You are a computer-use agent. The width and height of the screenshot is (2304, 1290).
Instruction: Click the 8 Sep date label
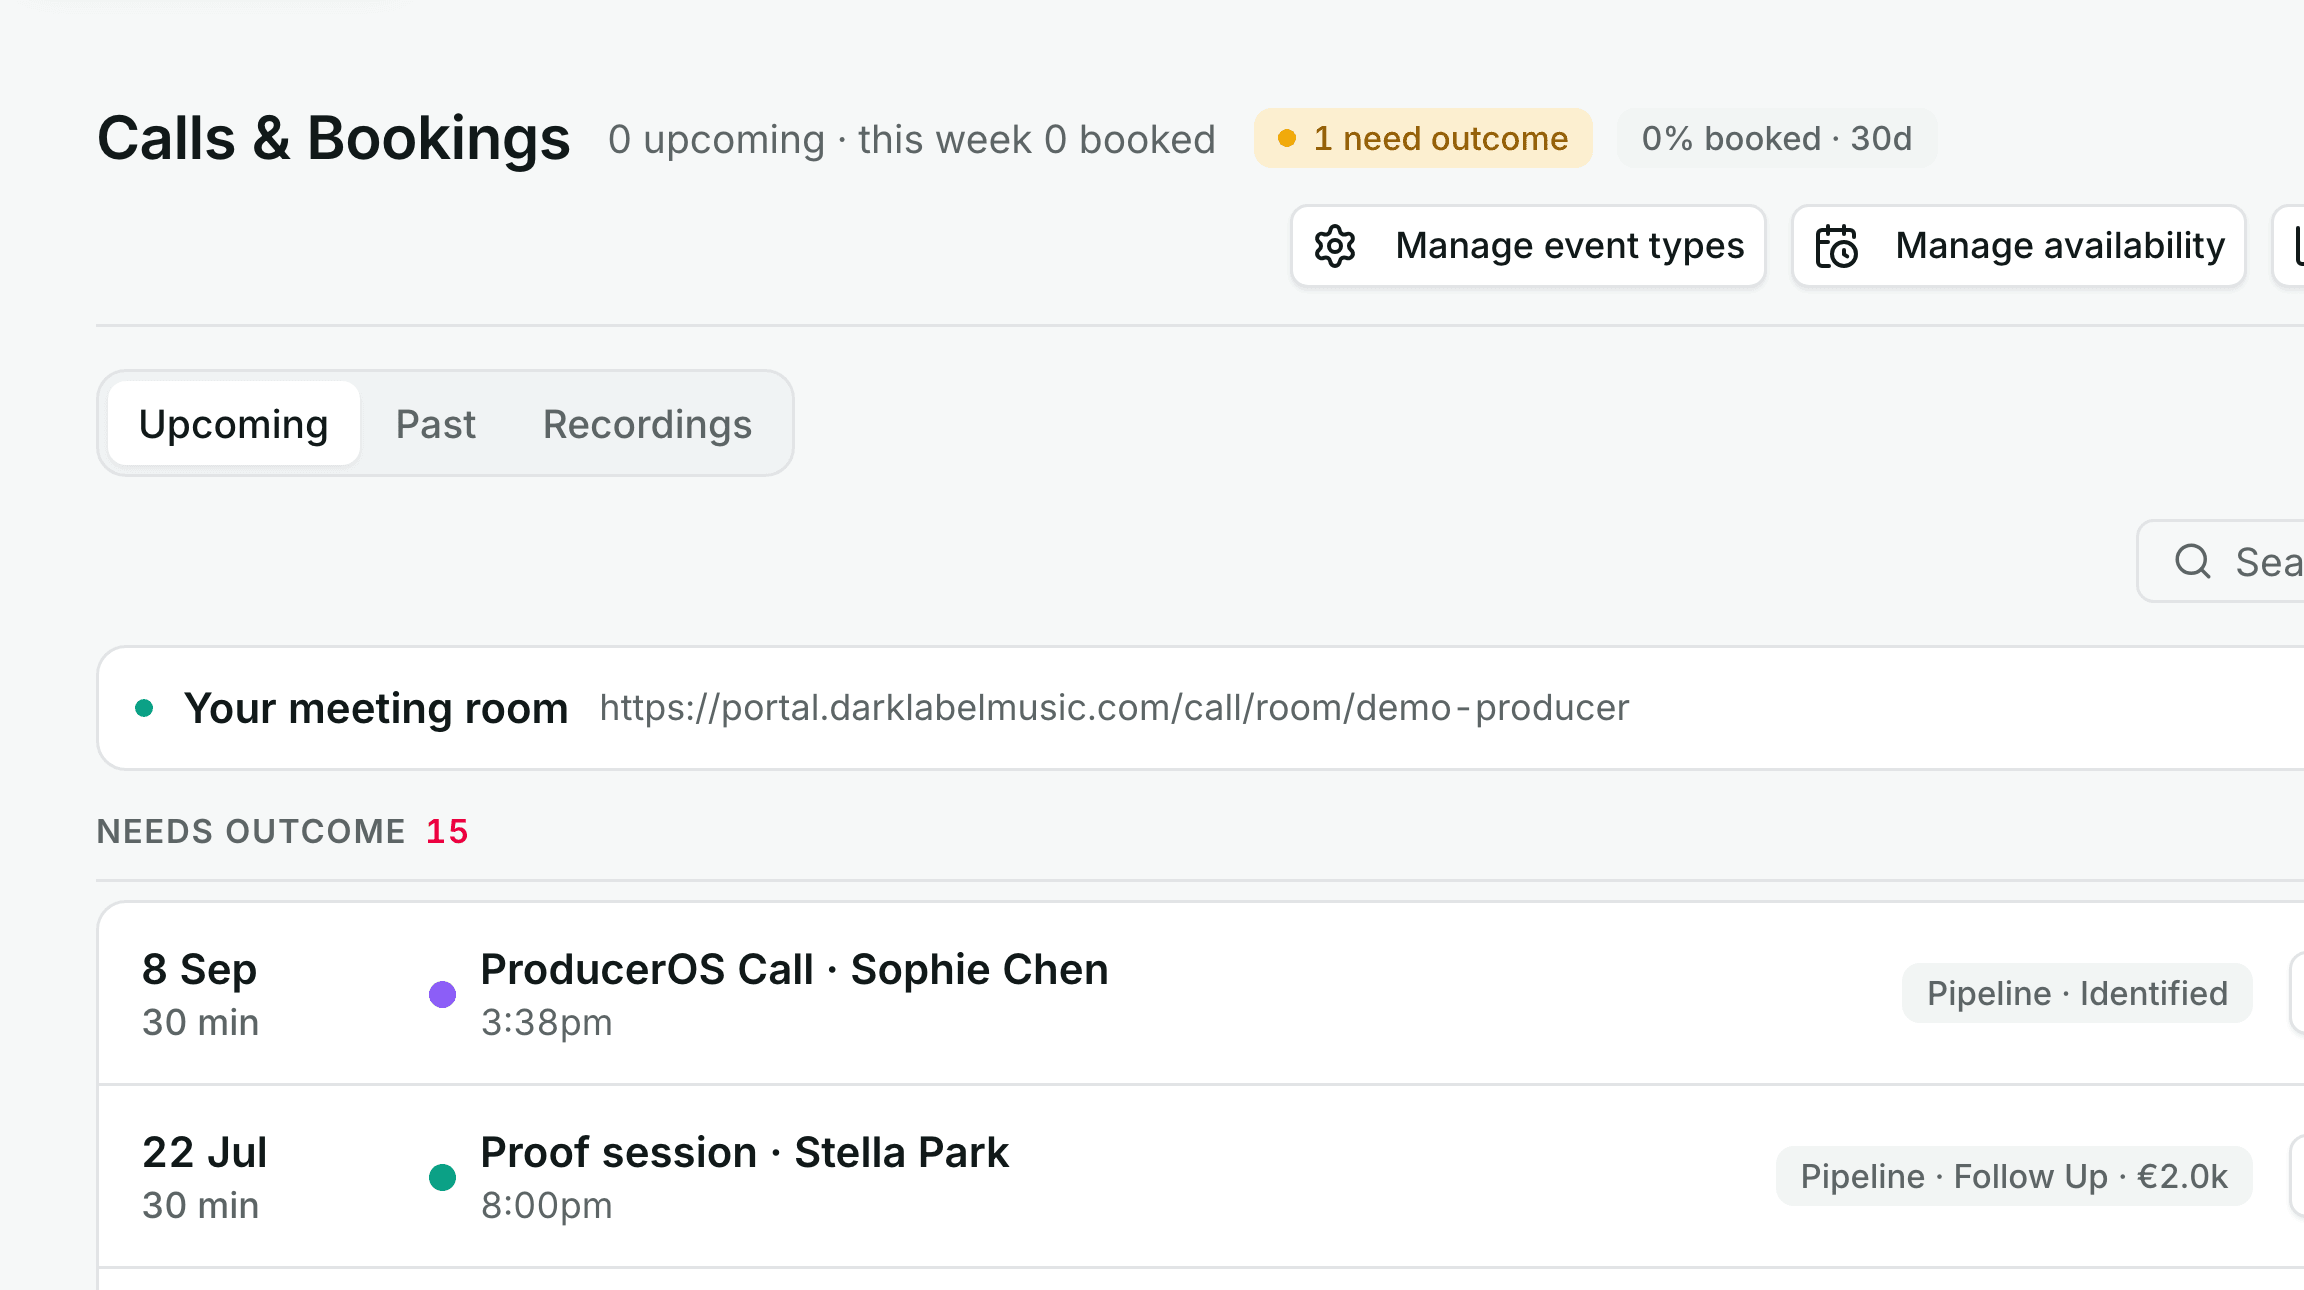[x=199, y=969]
